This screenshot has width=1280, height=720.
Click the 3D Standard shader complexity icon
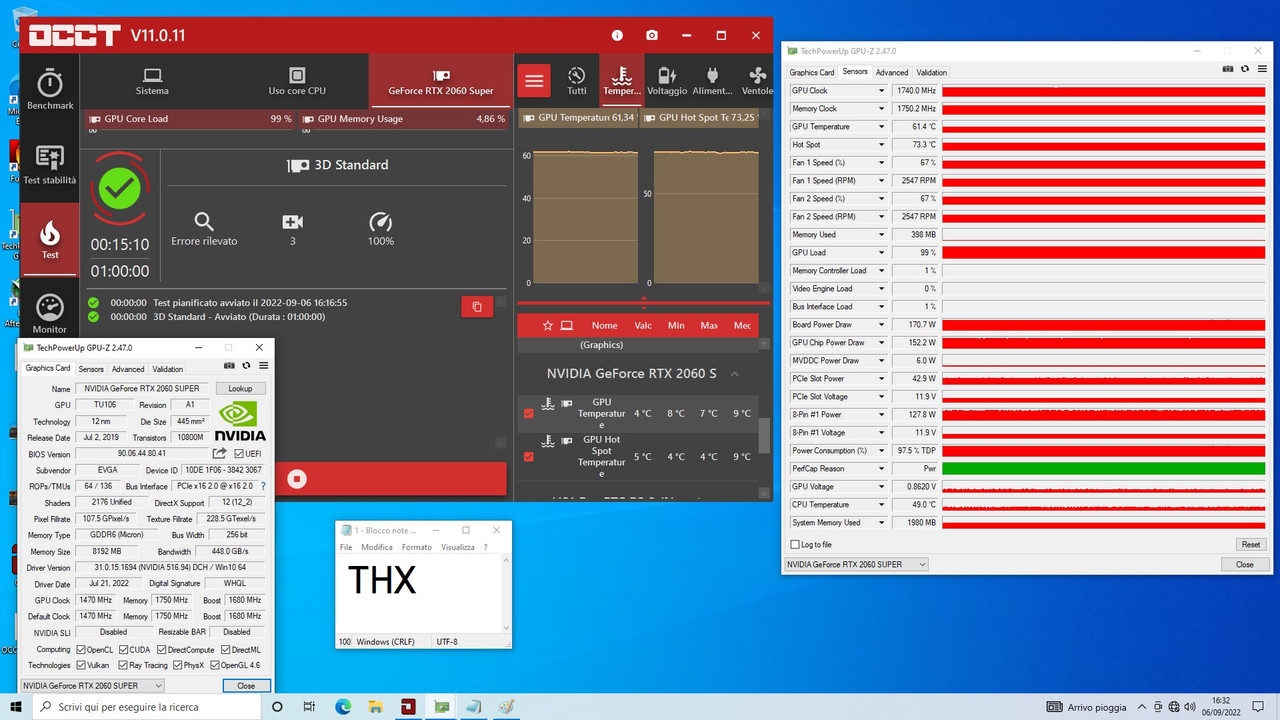click(x=292, y=222)
